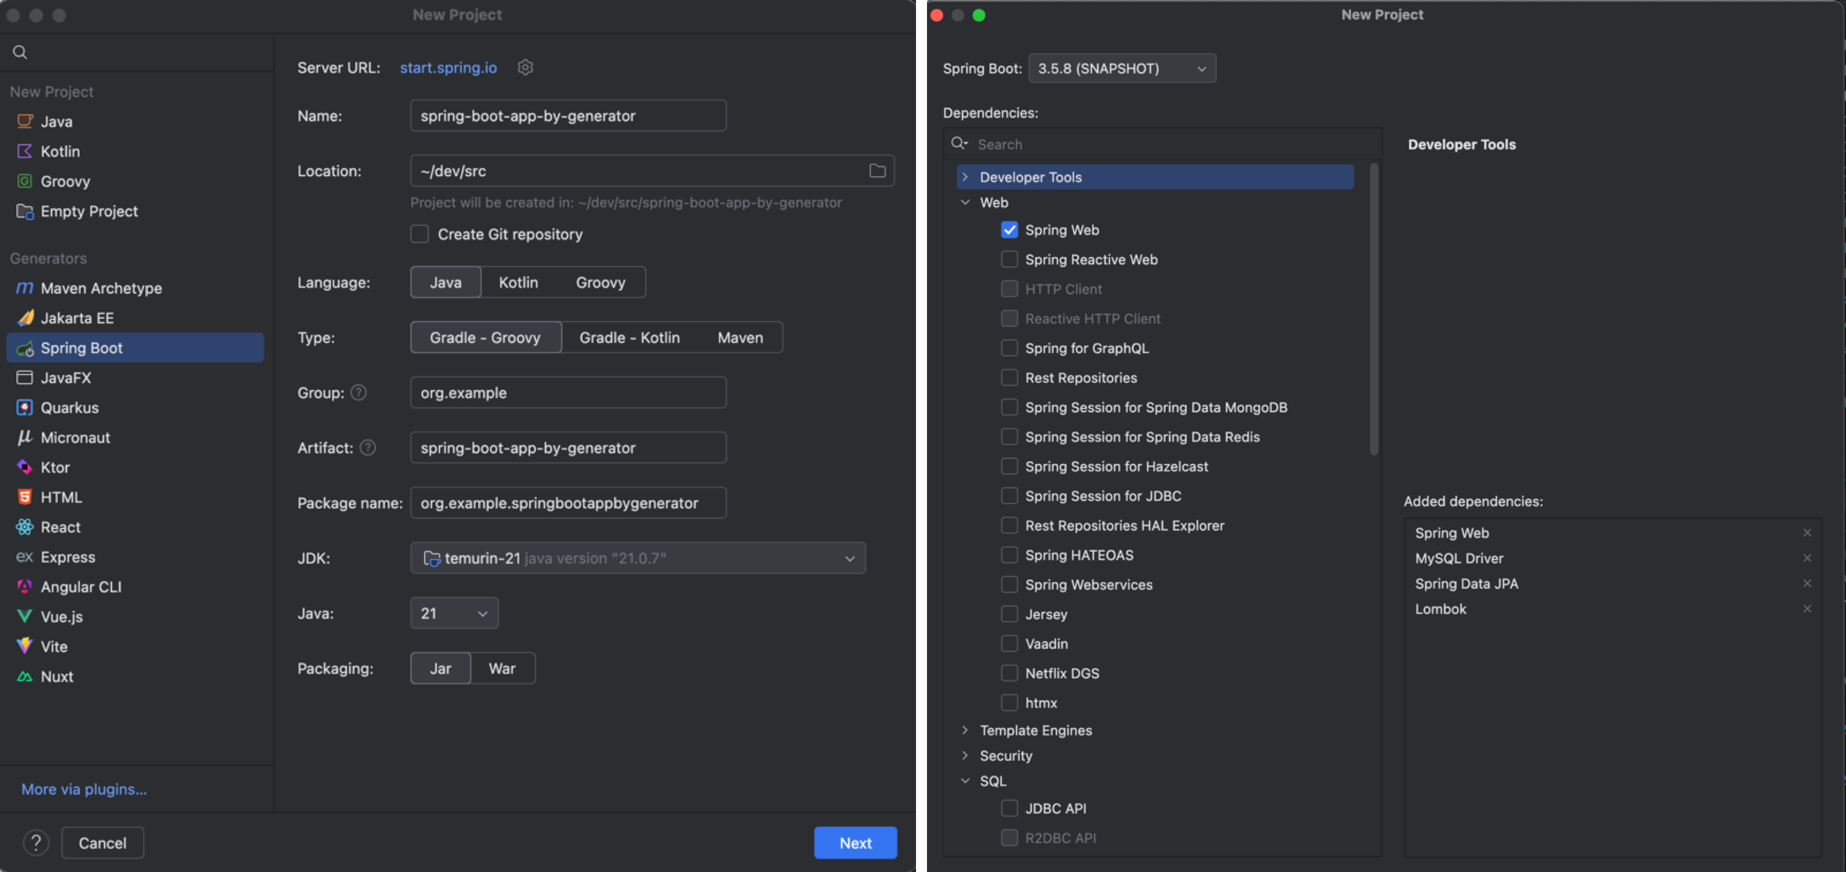Click the dependencies list scrollbar
Viewport: 1846px width, 872px height.
coord(1374,310)
